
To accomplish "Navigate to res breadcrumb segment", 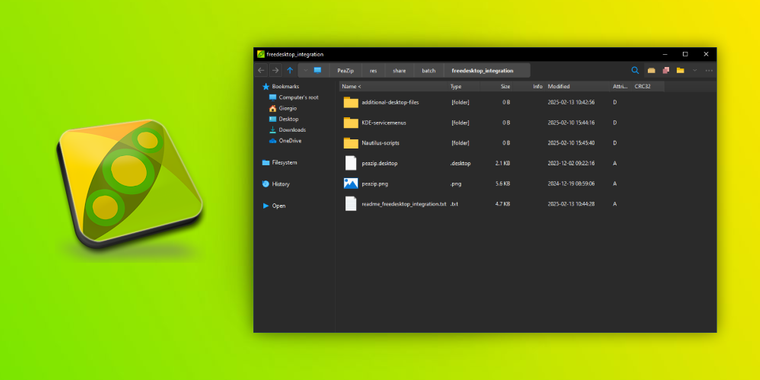I will tap(373, 71).
